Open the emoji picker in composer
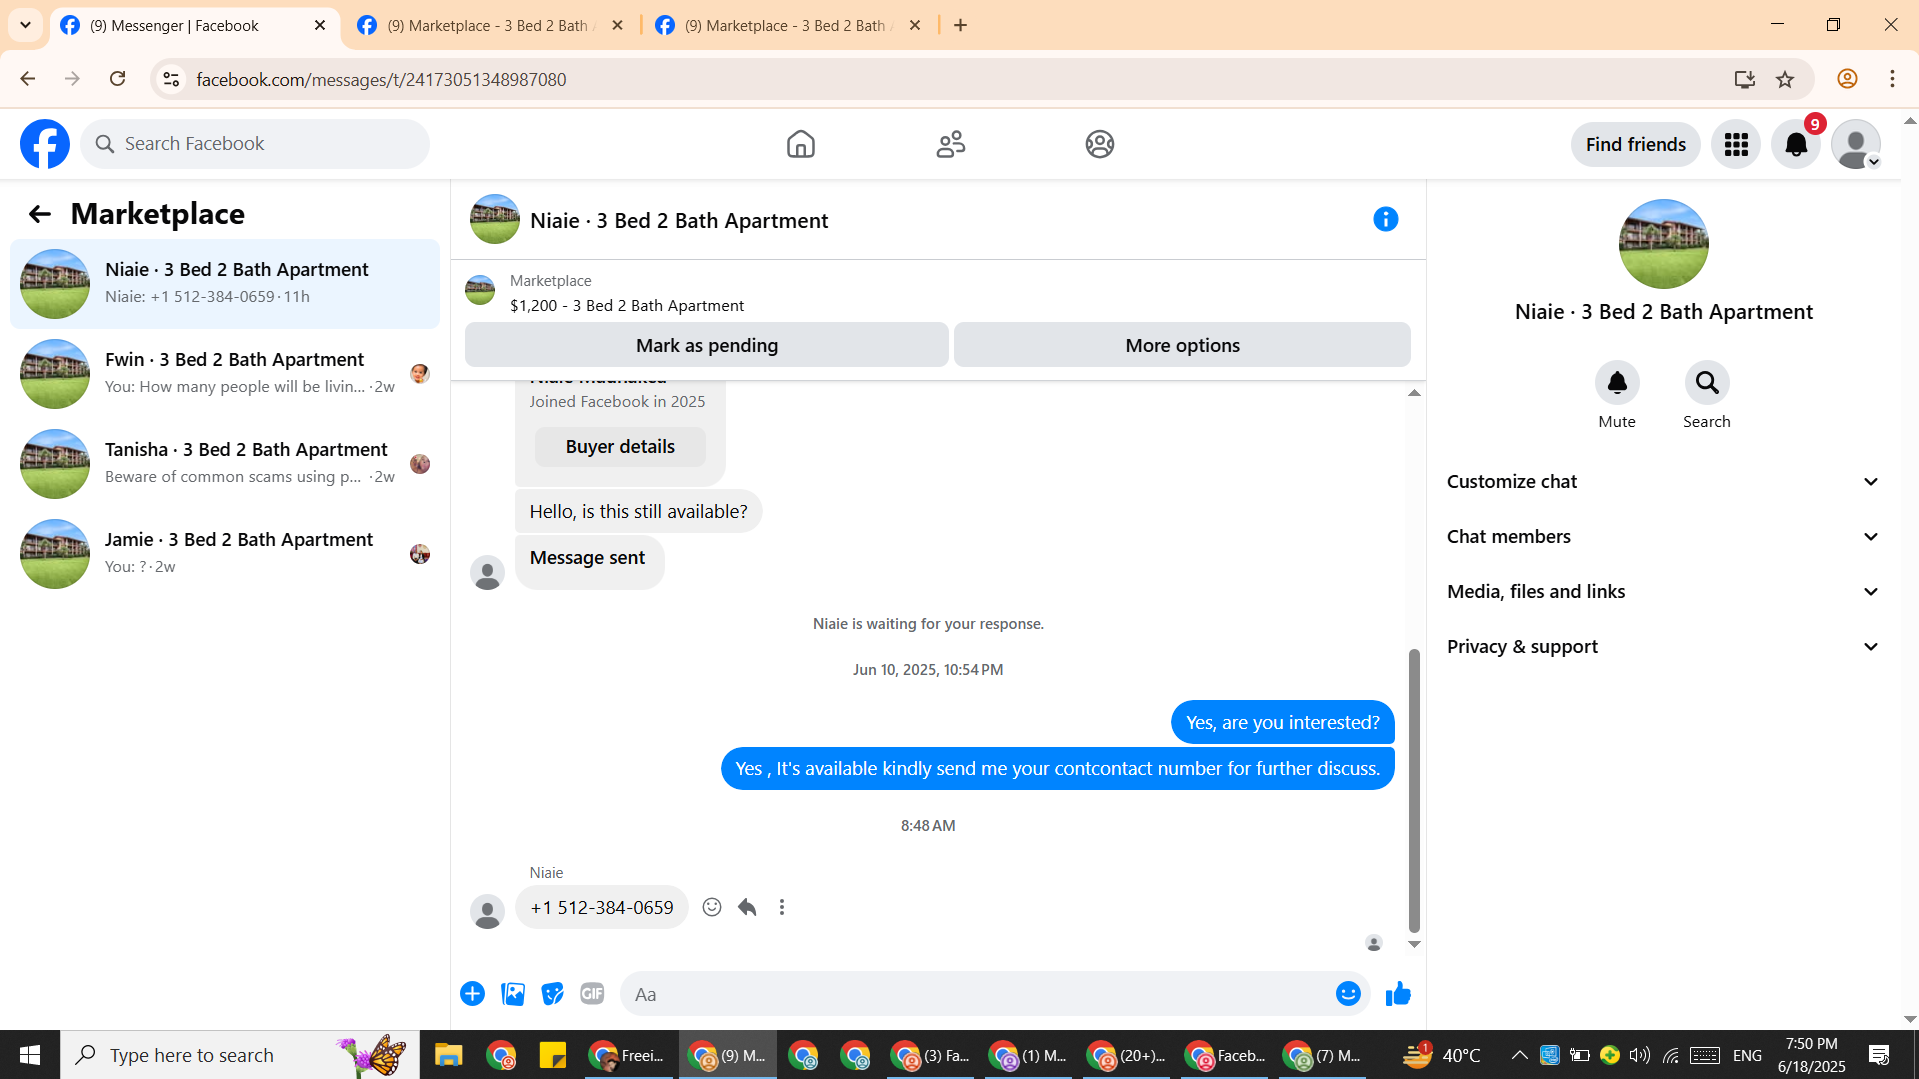Screen dimensions: 1919x1079 1348,994
